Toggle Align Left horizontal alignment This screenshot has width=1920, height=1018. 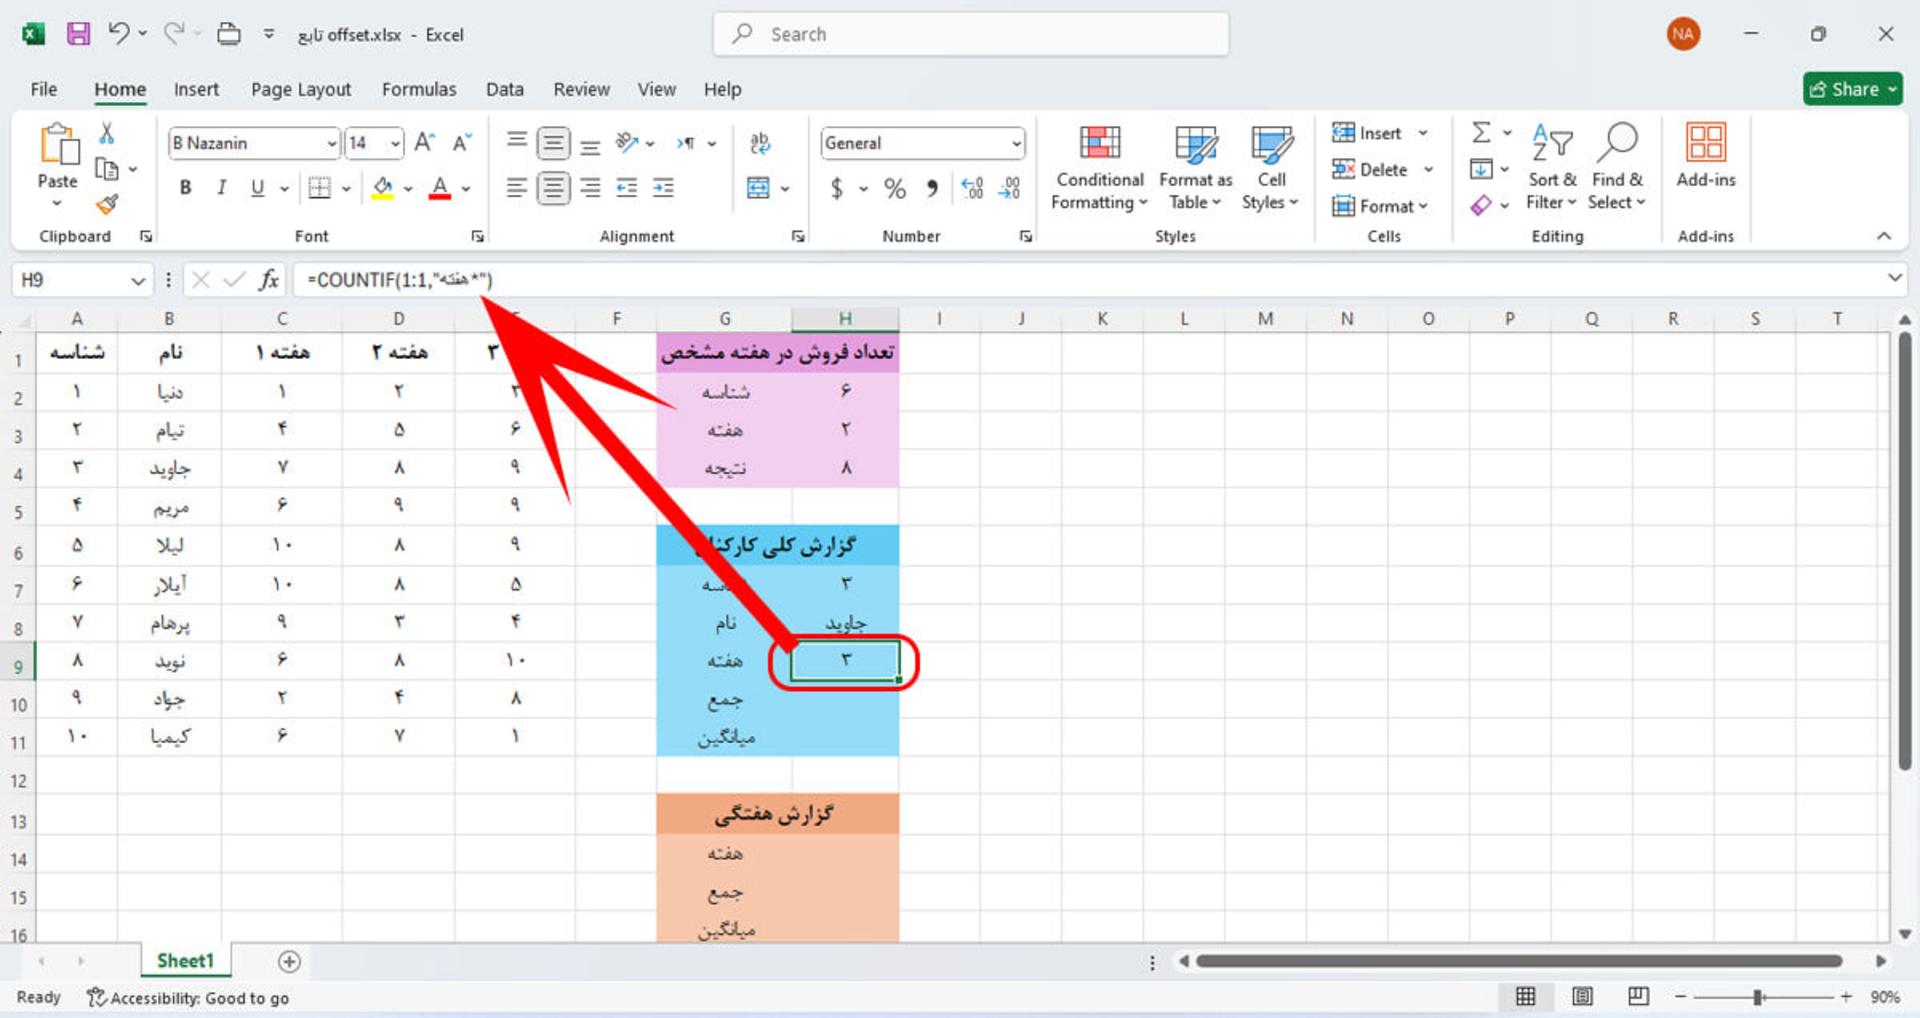516,188
